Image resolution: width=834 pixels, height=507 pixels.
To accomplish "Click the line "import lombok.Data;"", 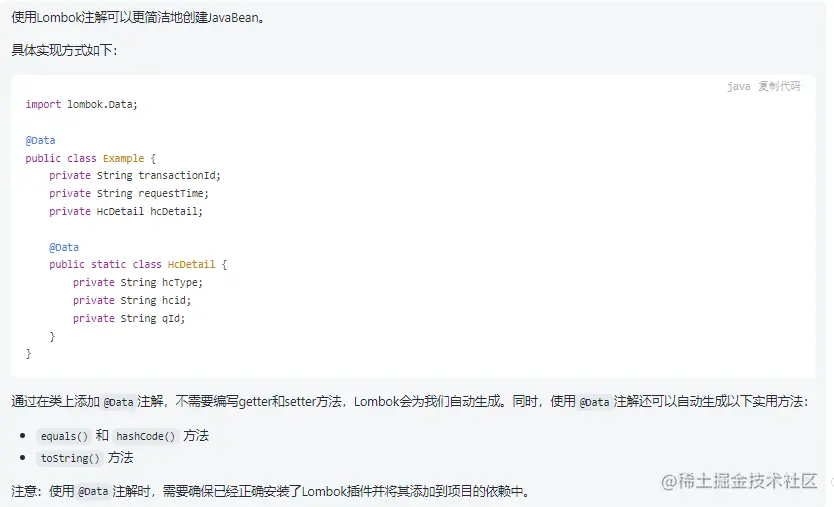I will point(81,104).
